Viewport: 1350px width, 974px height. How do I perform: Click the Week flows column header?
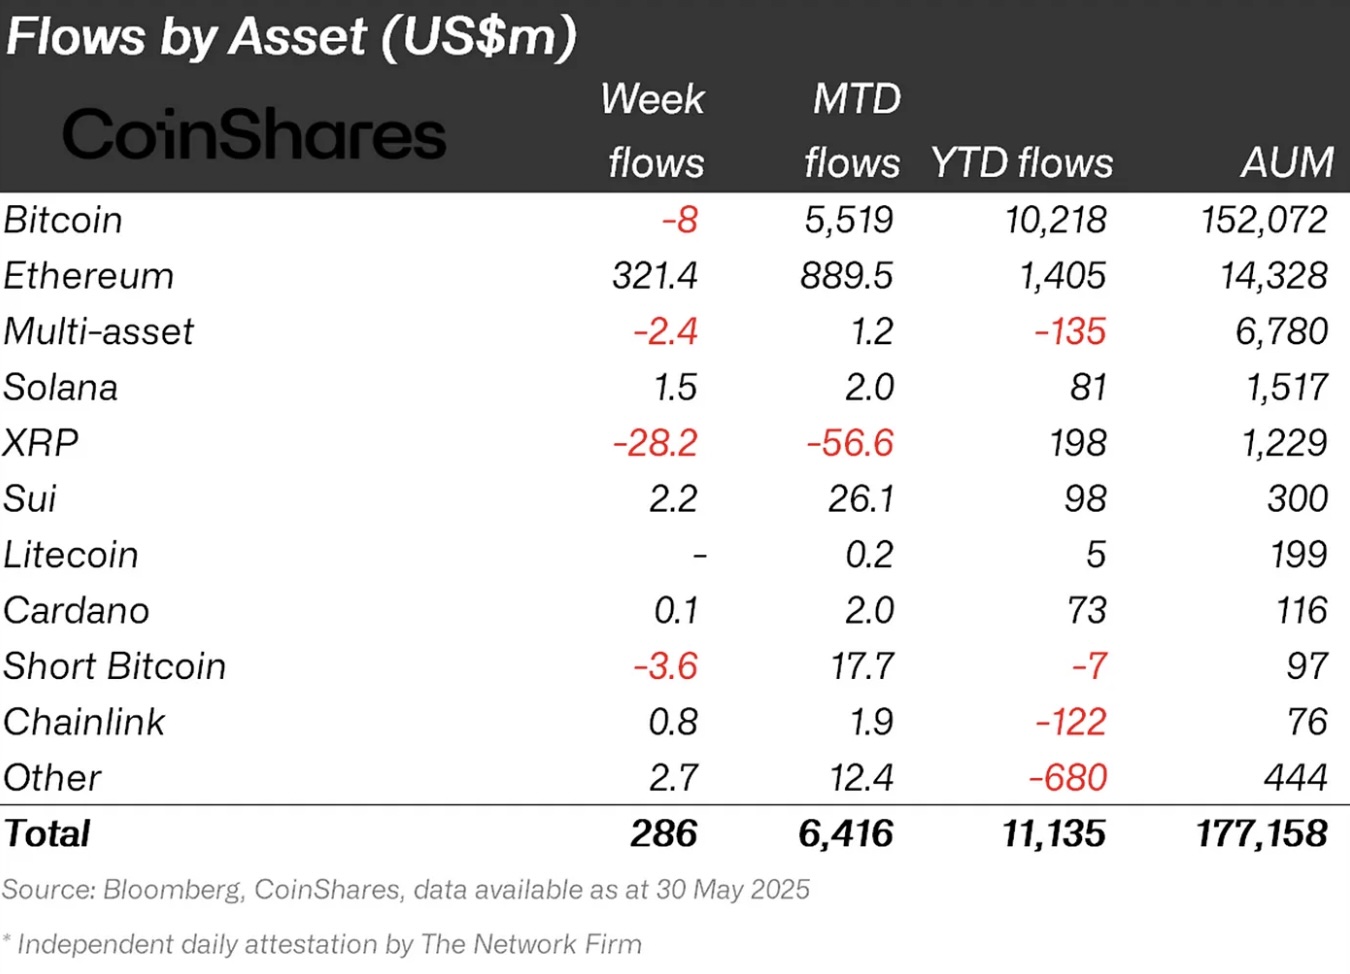click(x=654, y=131)
